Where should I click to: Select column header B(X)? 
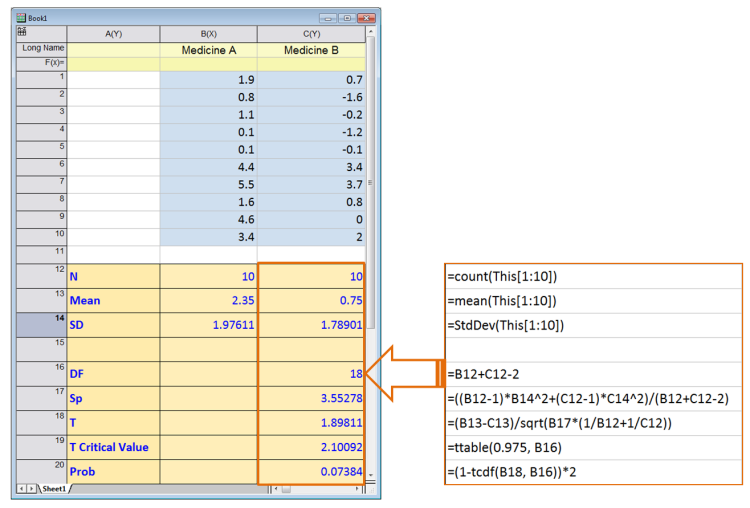click(x=208, y=34)
